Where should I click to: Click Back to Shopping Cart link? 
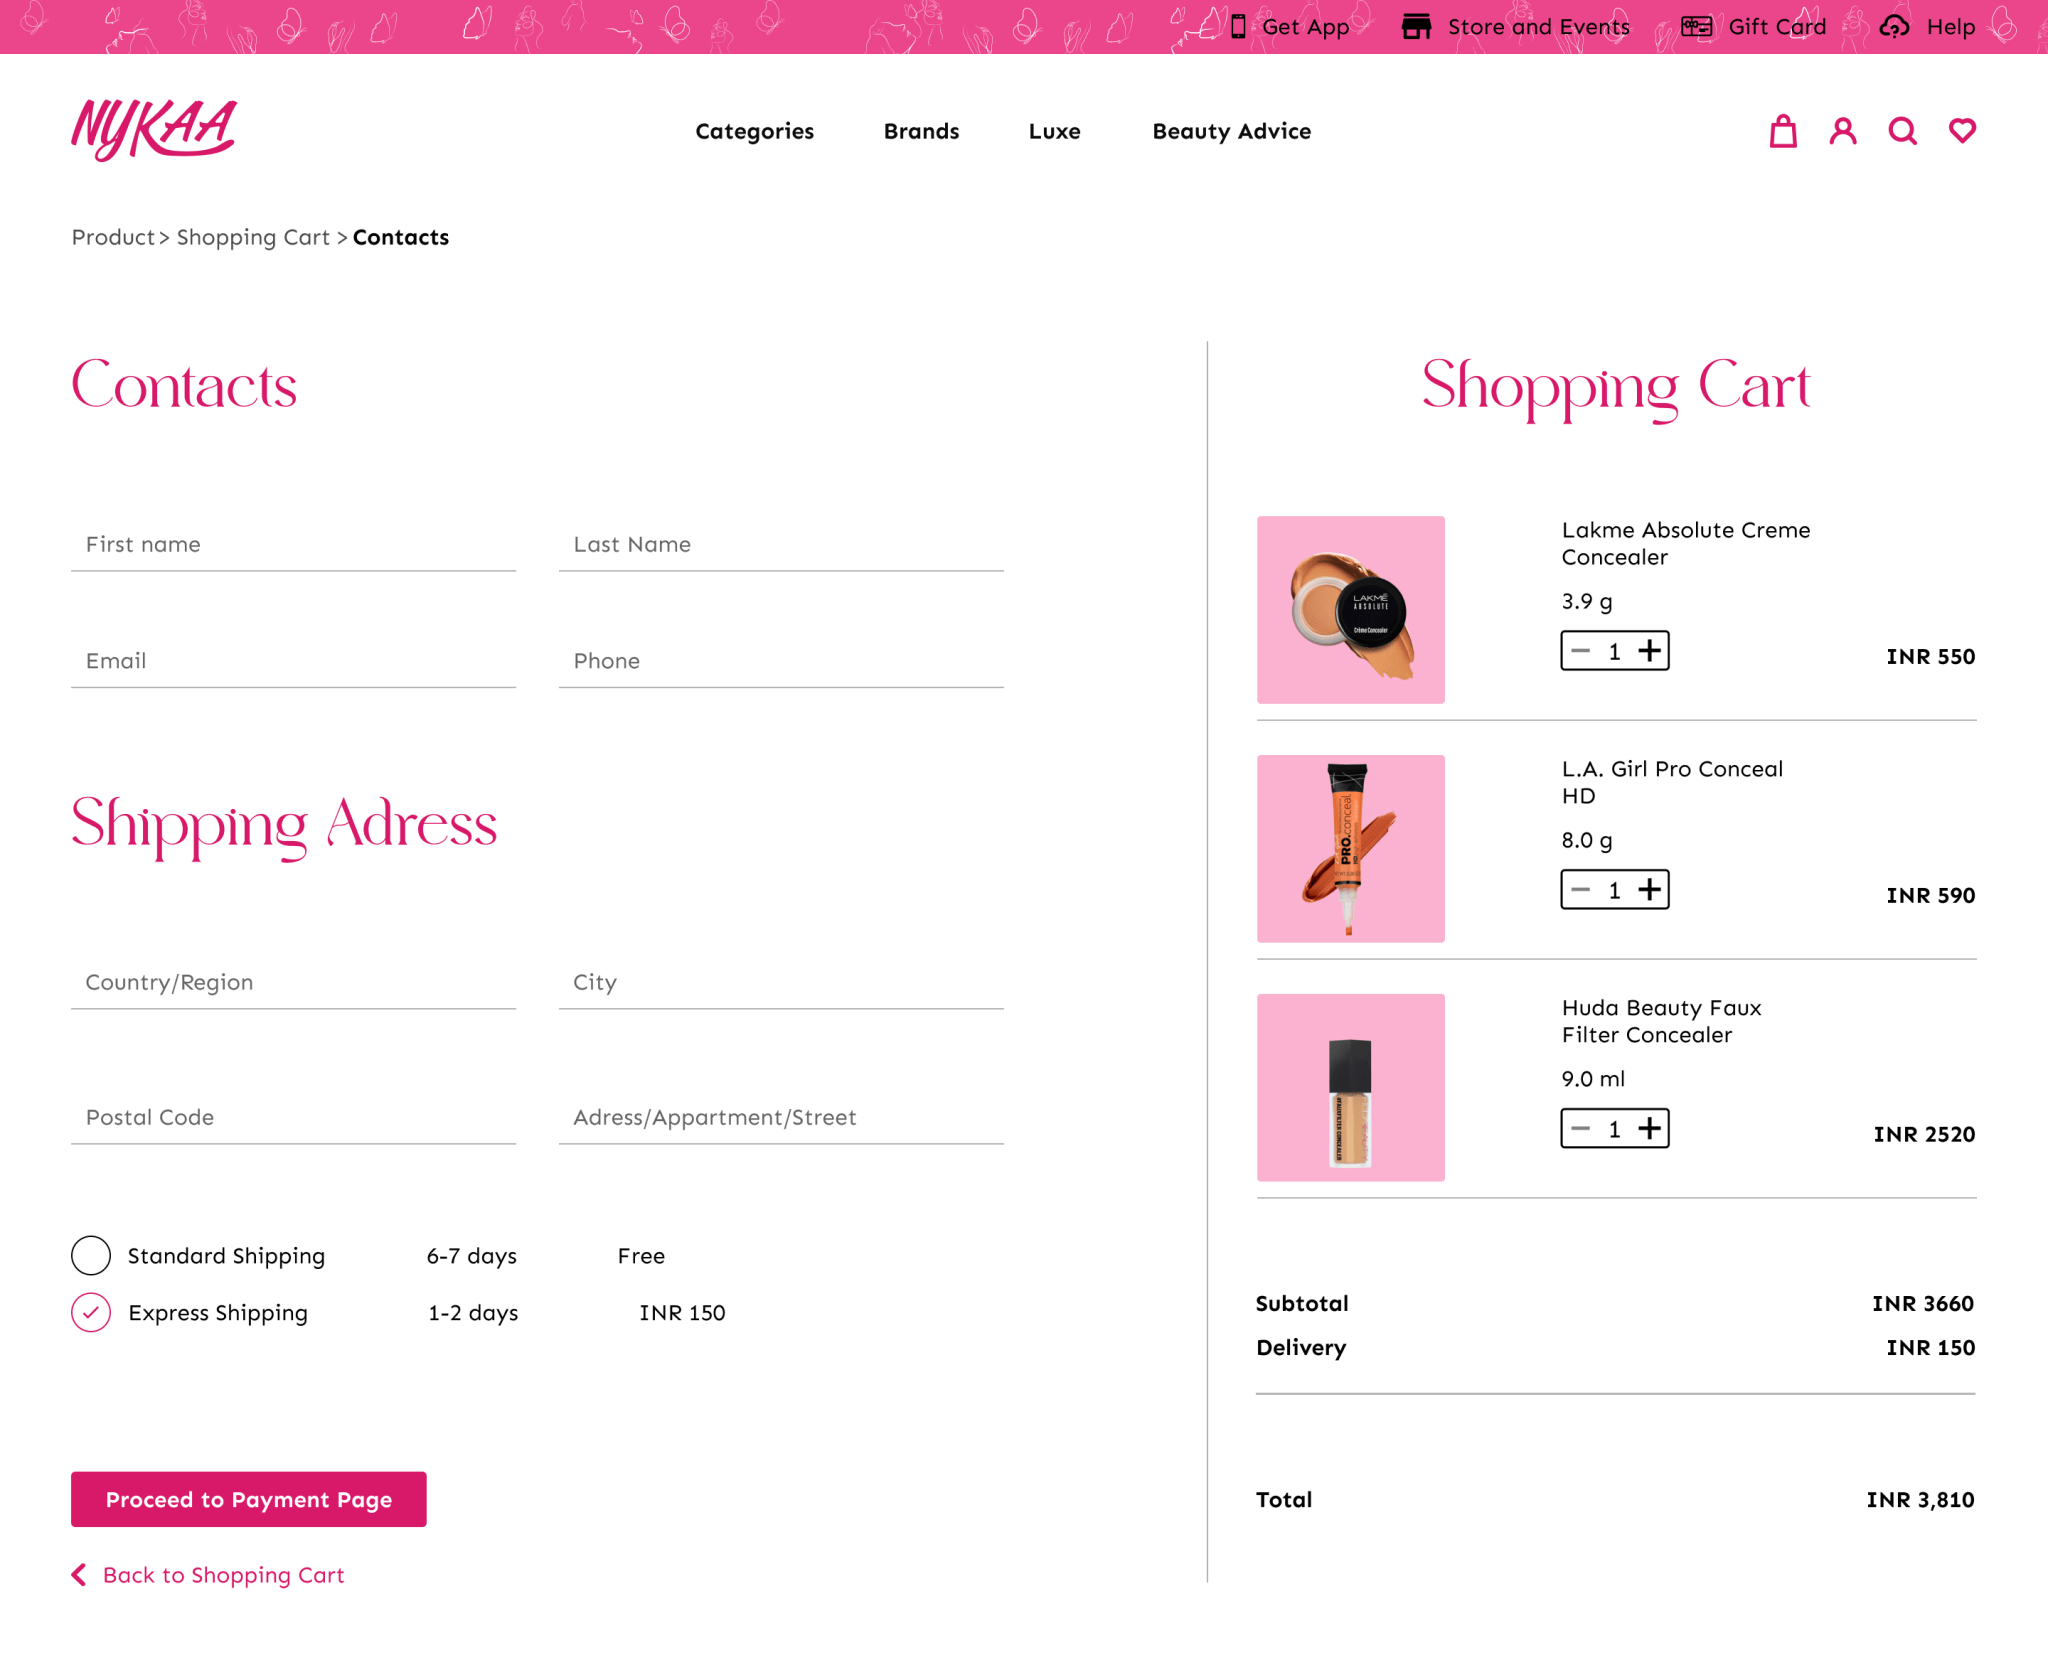pos(223,1574)
